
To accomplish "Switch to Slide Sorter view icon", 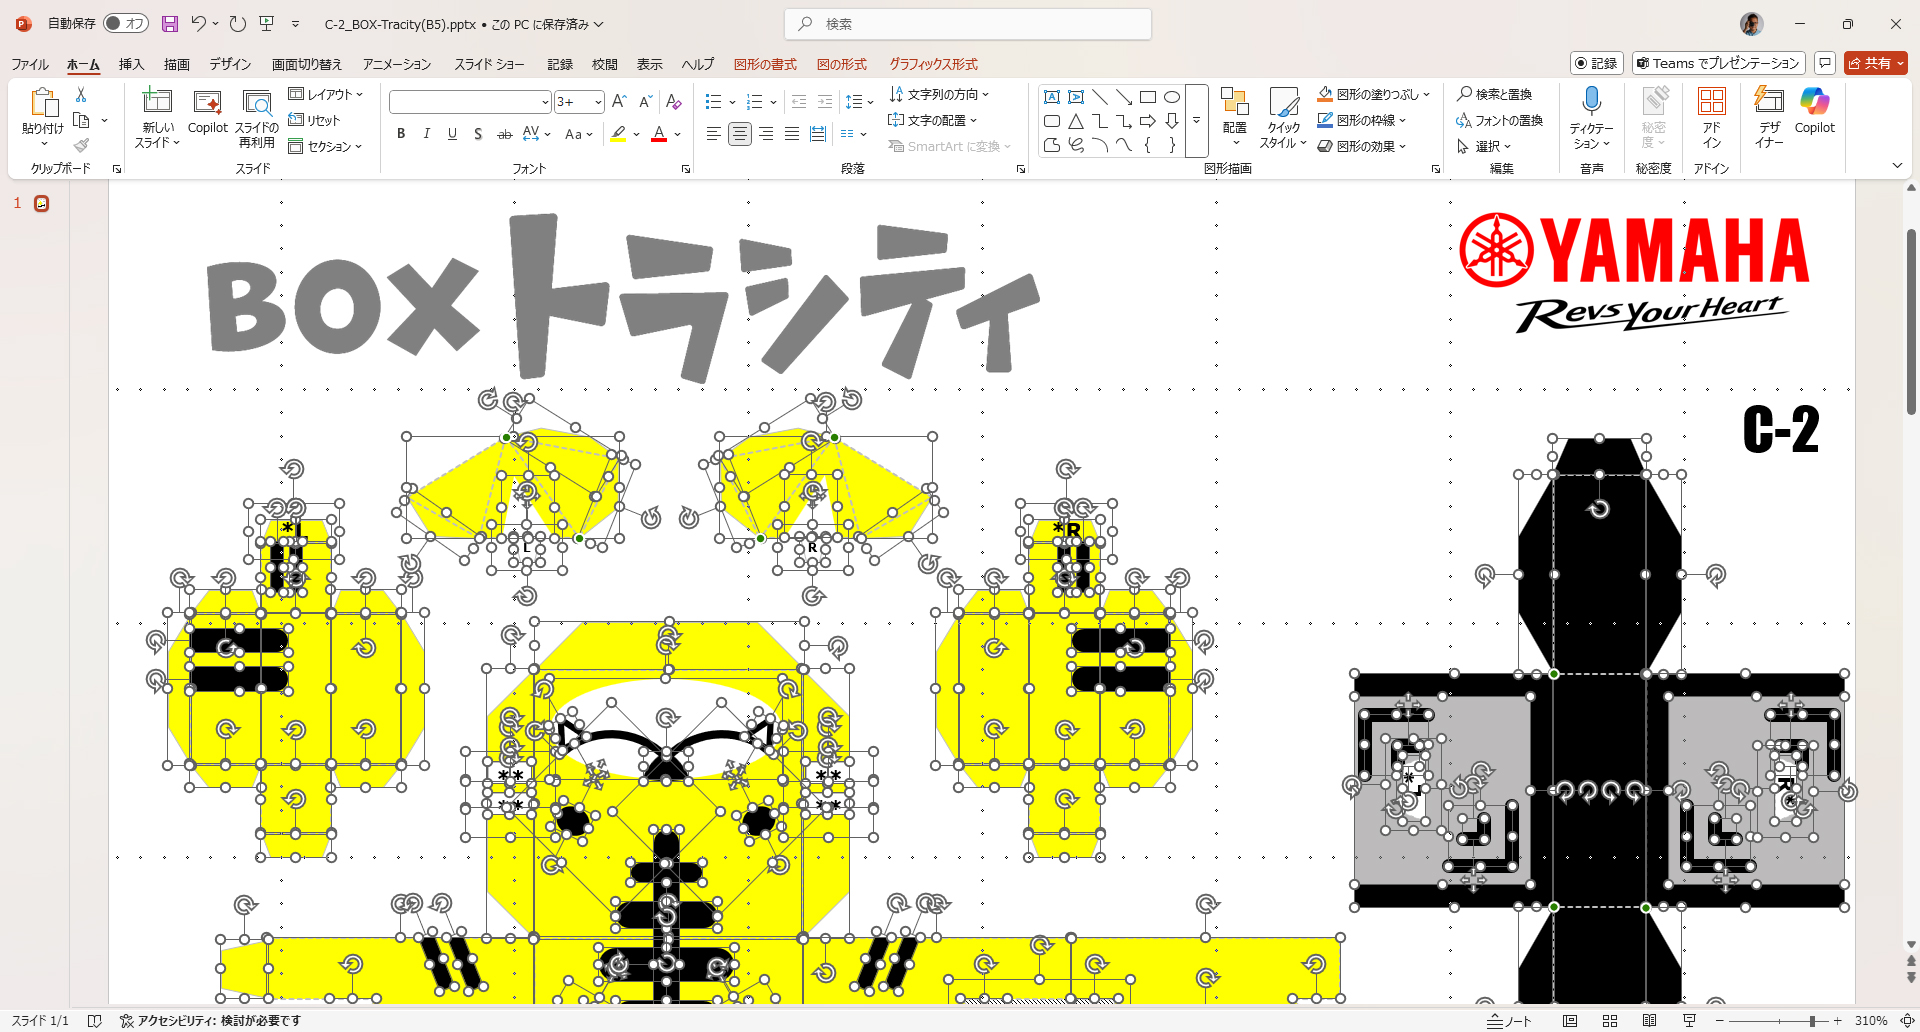I will click(x=1610, y=1021).
